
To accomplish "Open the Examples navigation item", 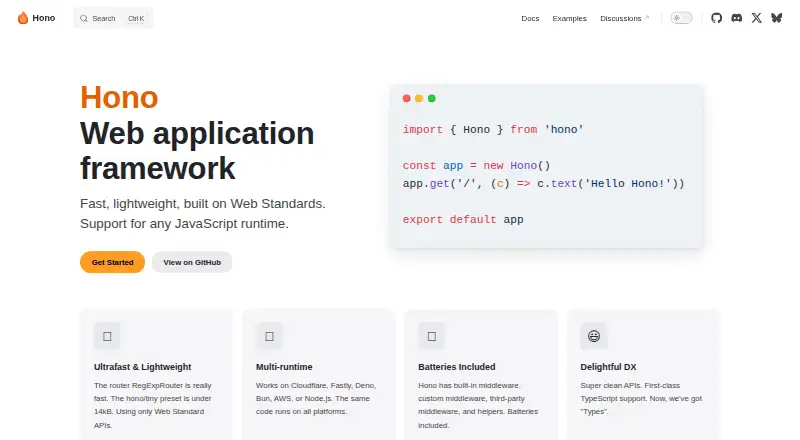I will (x=569, y=18).
